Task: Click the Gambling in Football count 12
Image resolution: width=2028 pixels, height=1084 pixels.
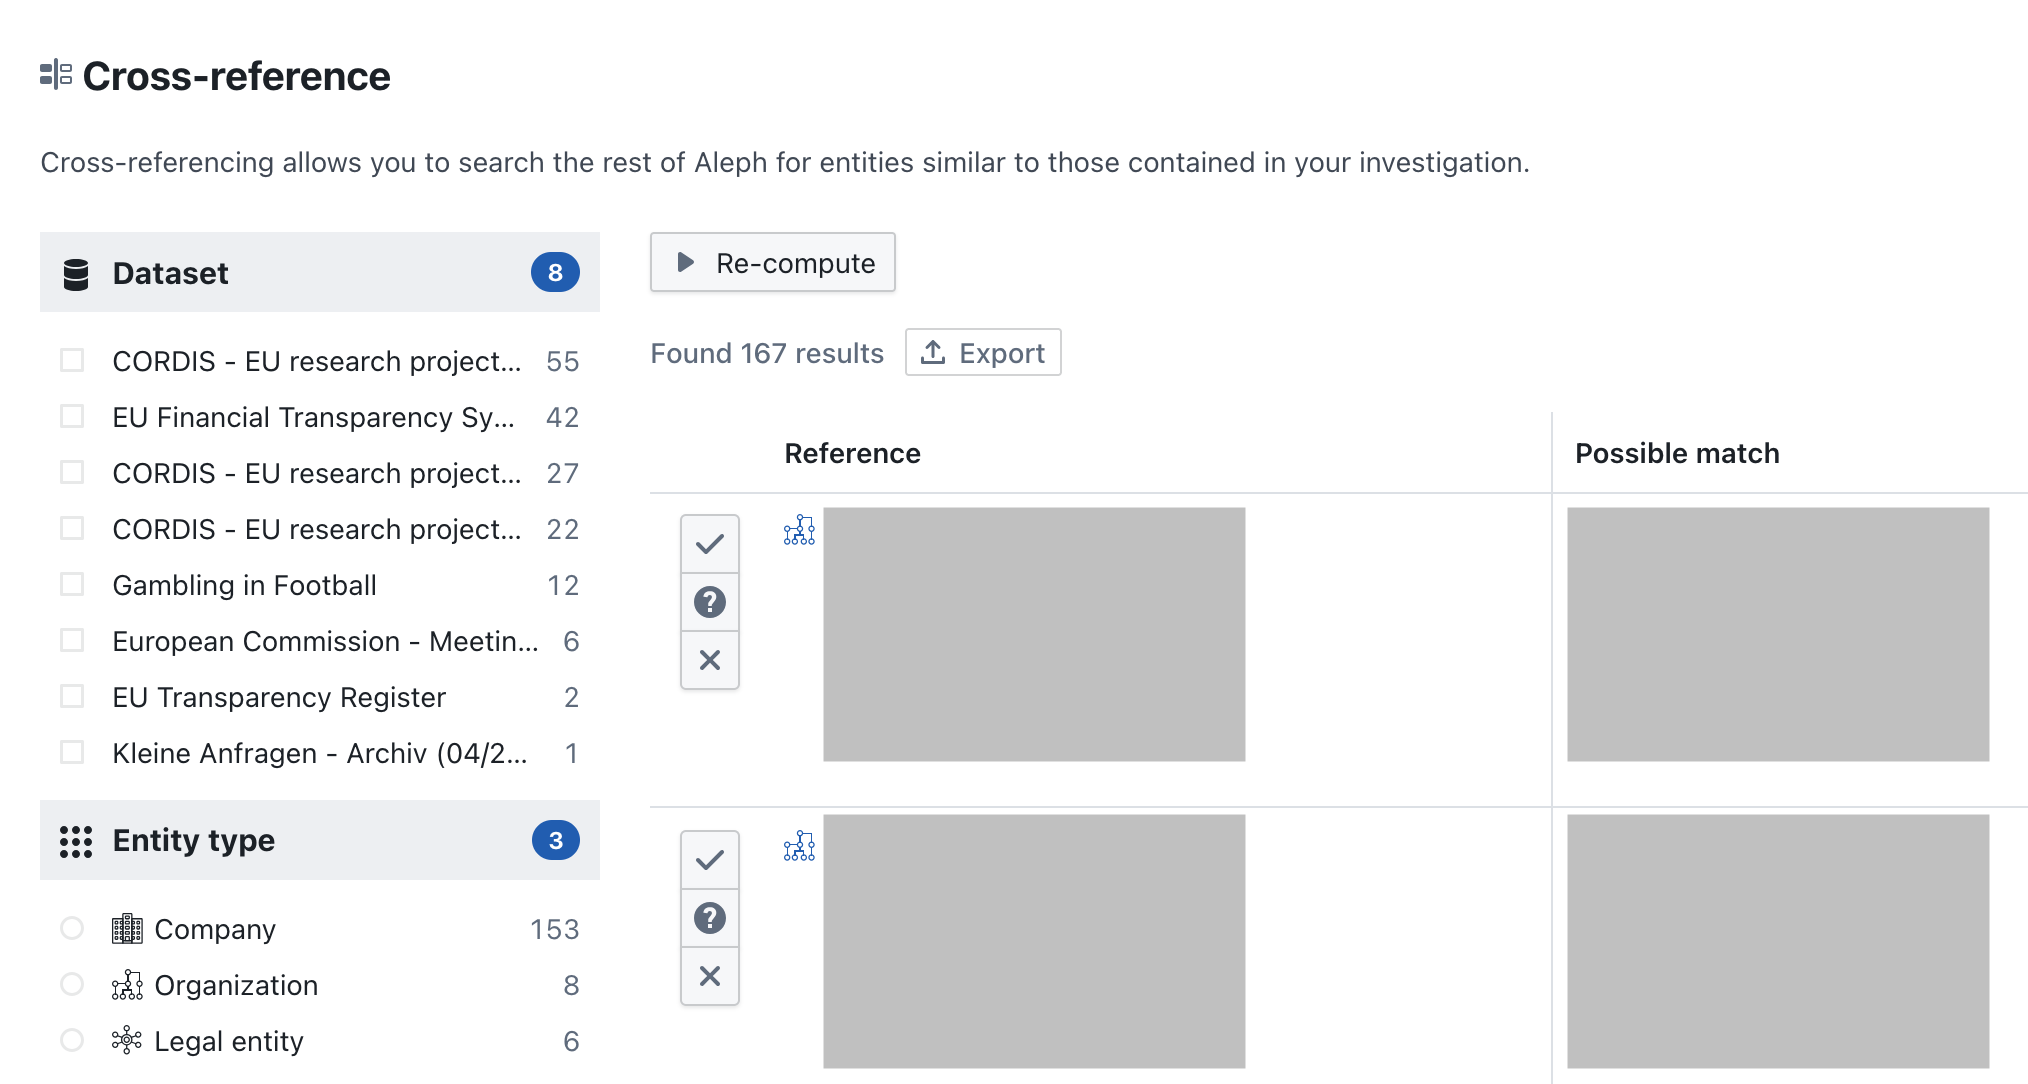Action: pyautogui.click(x=563, y=585)
